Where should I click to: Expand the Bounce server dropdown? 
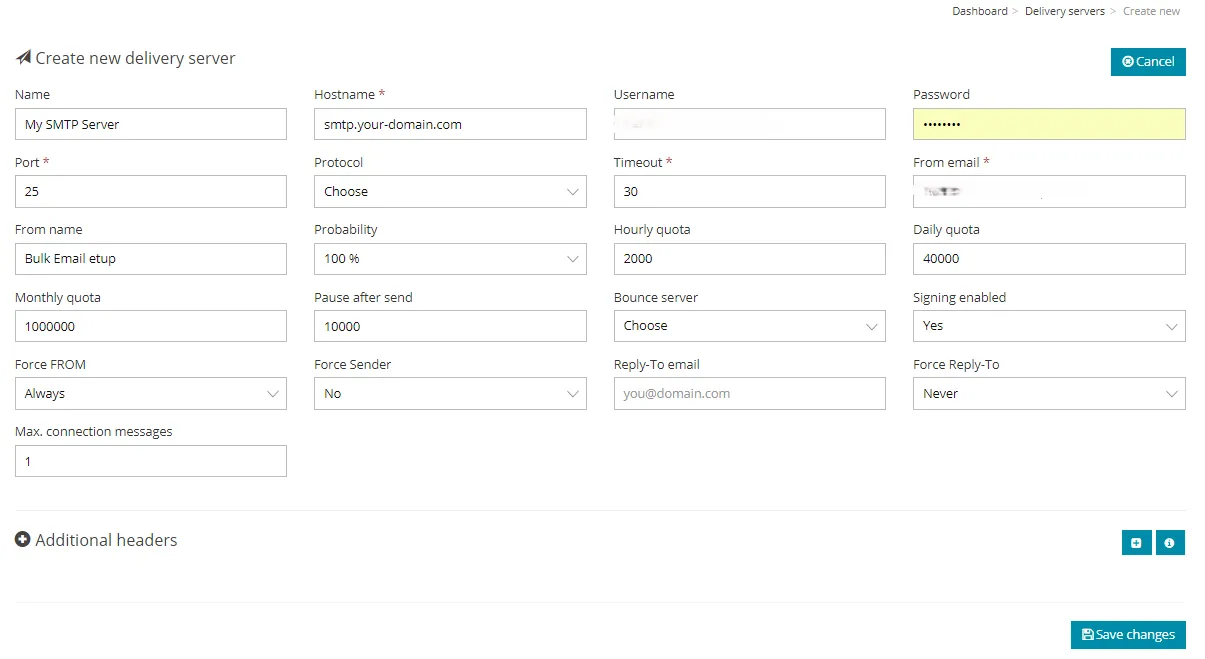(x=749, y=326)
